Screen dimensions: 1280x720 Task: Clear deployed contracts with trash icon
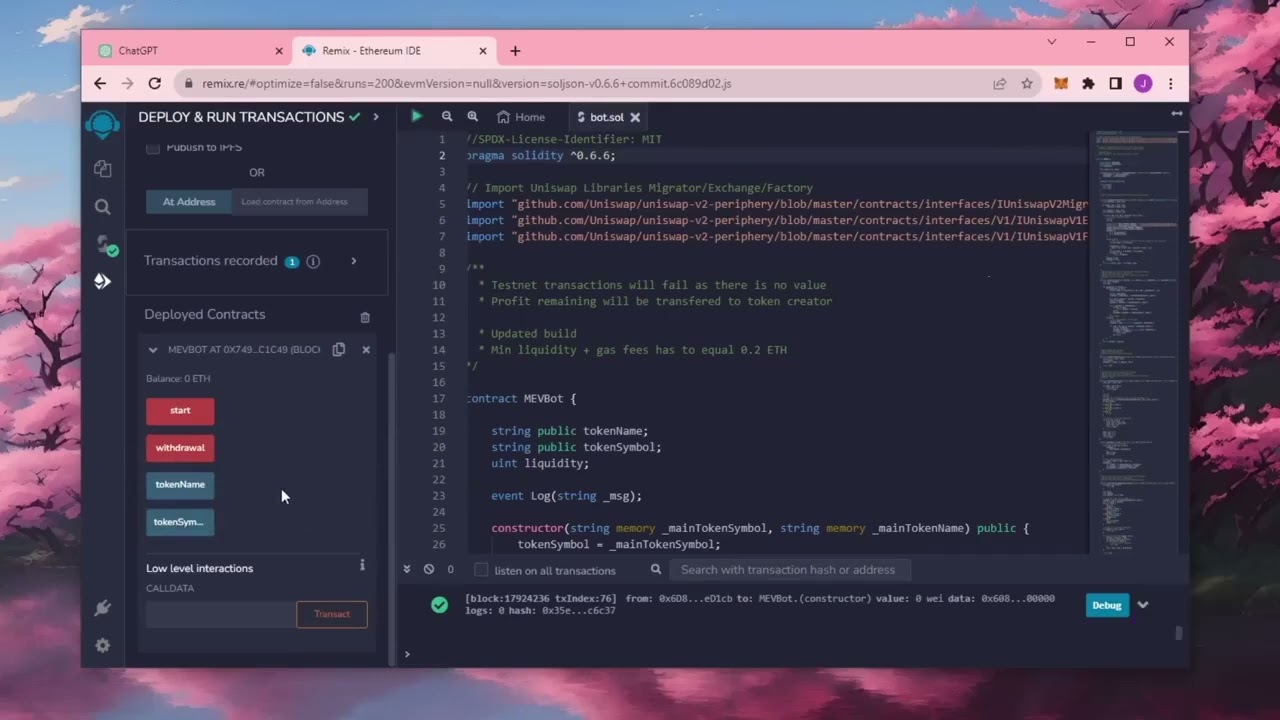365,317
